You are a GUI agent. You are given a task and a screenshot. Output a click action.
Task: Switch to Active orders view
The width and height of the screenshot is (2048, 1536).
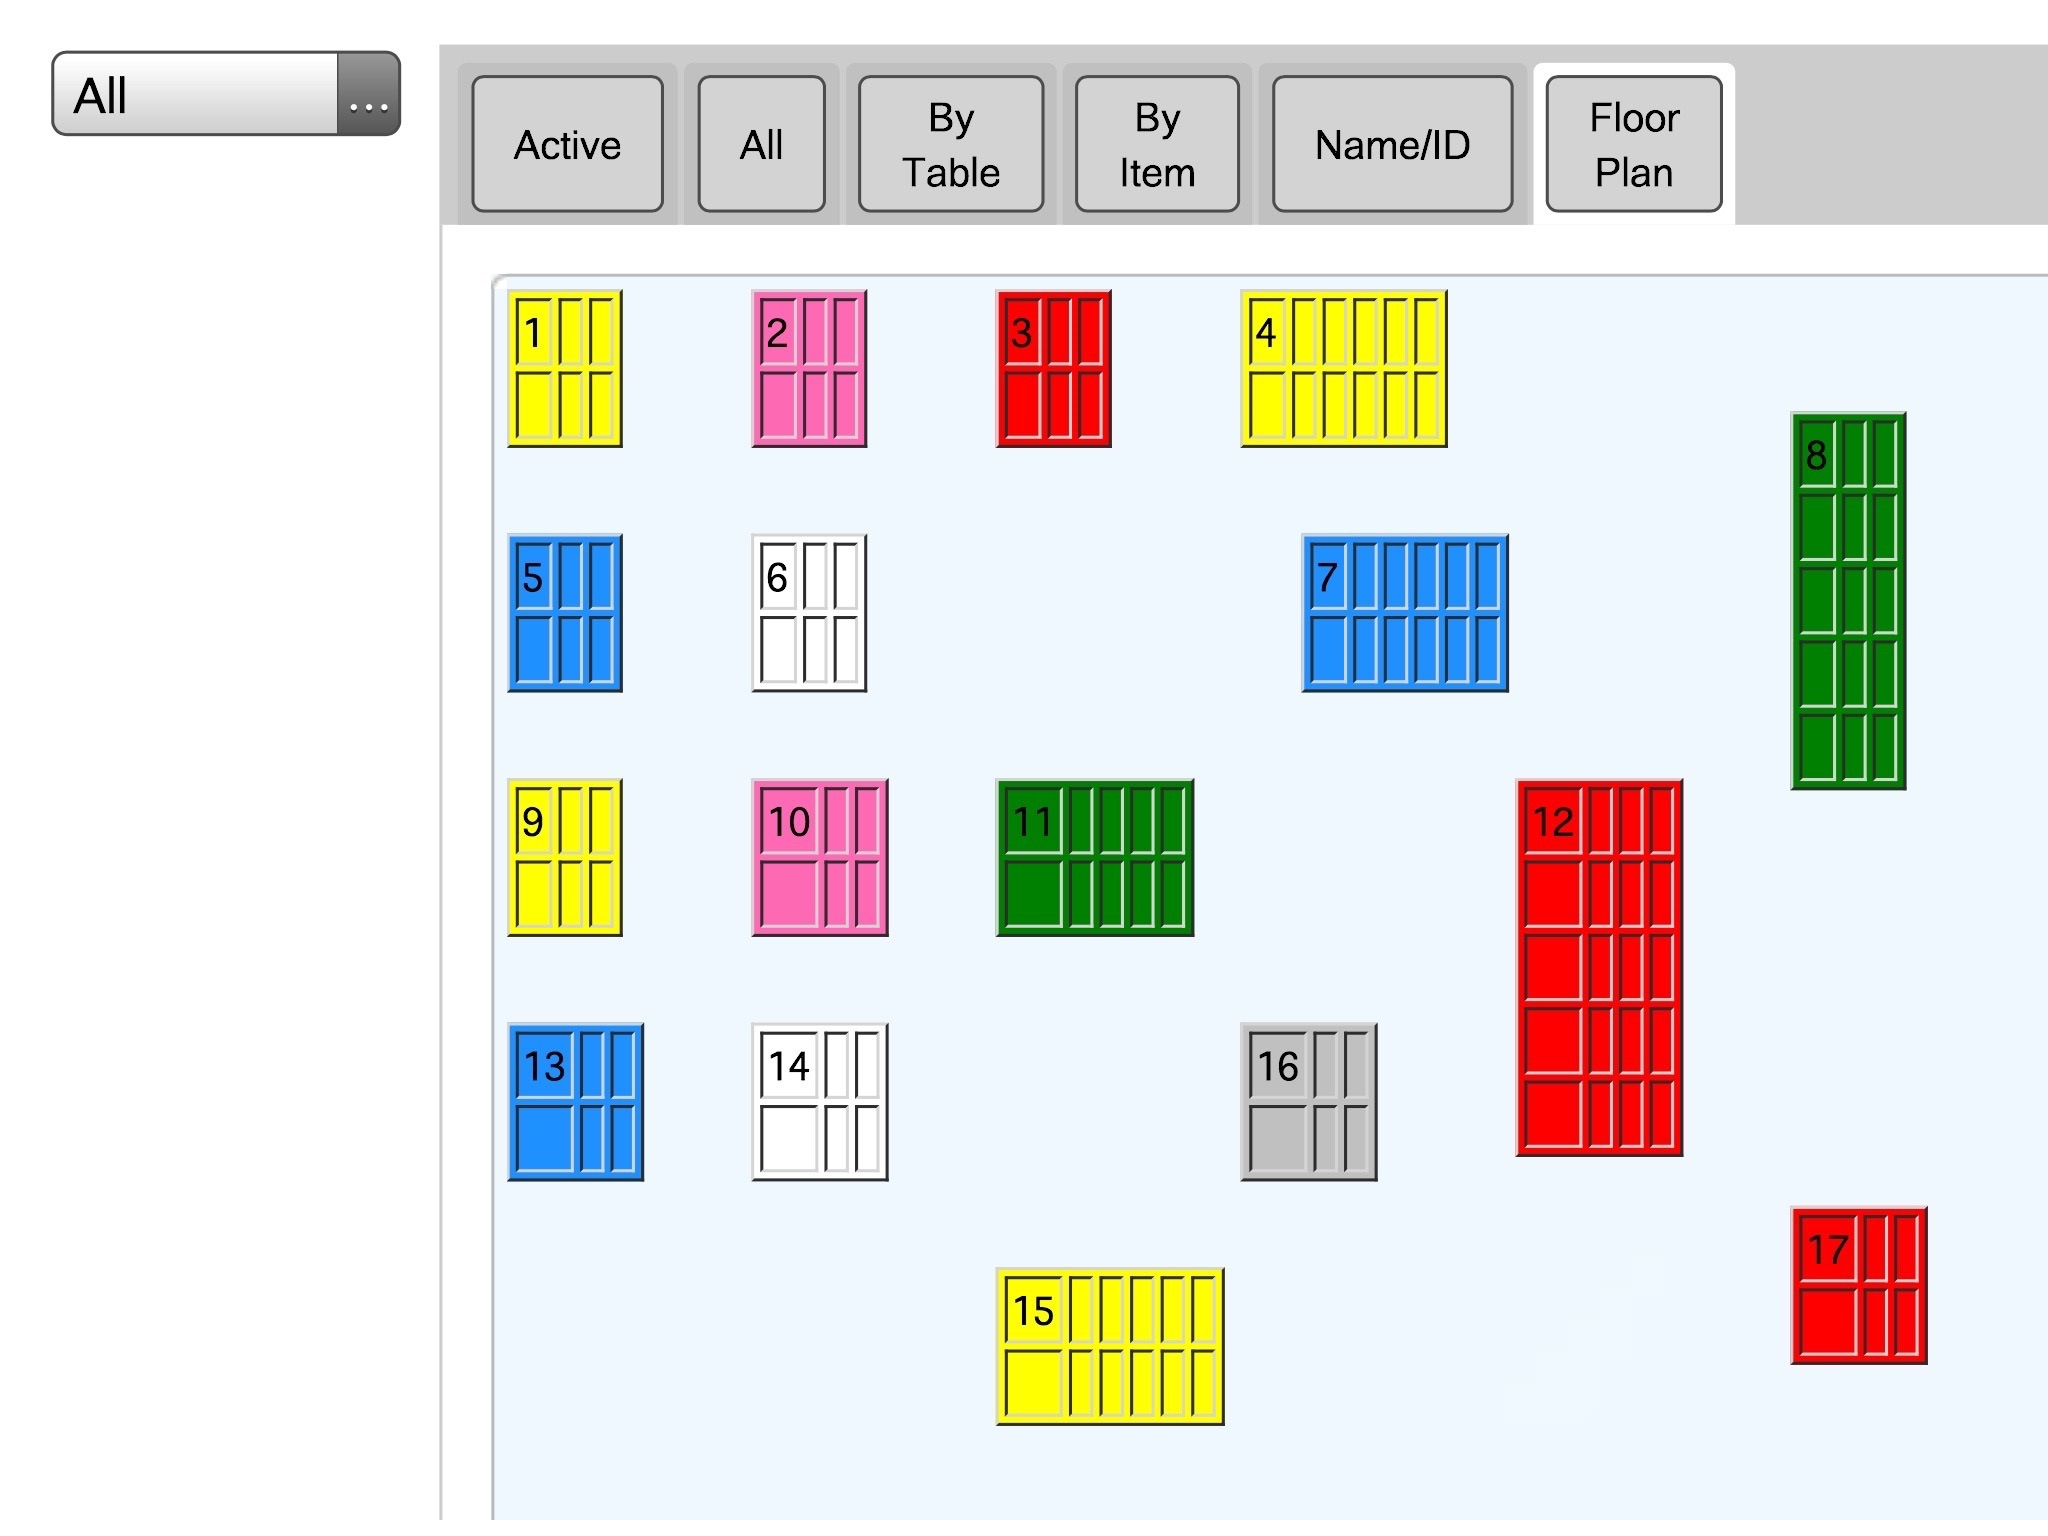(569, 142)
